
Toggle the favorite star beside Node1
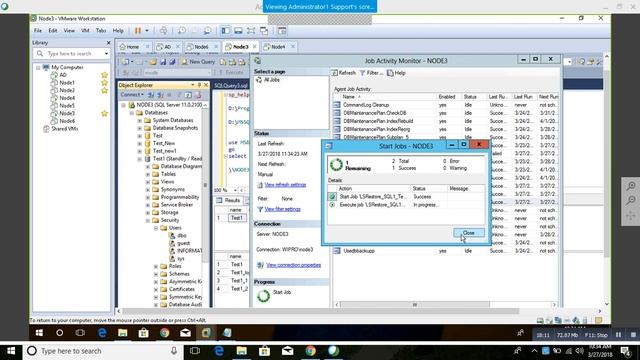pos(104,82)
